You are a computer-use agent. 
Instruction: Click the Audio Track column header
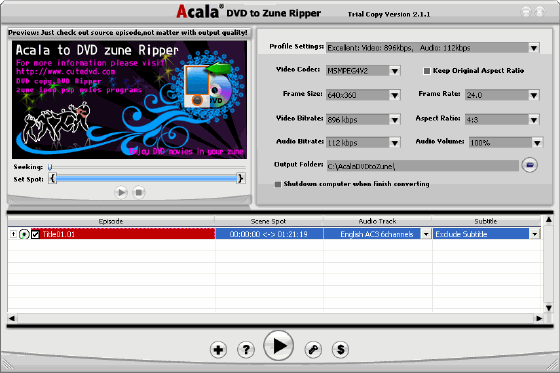pos(378,221)
